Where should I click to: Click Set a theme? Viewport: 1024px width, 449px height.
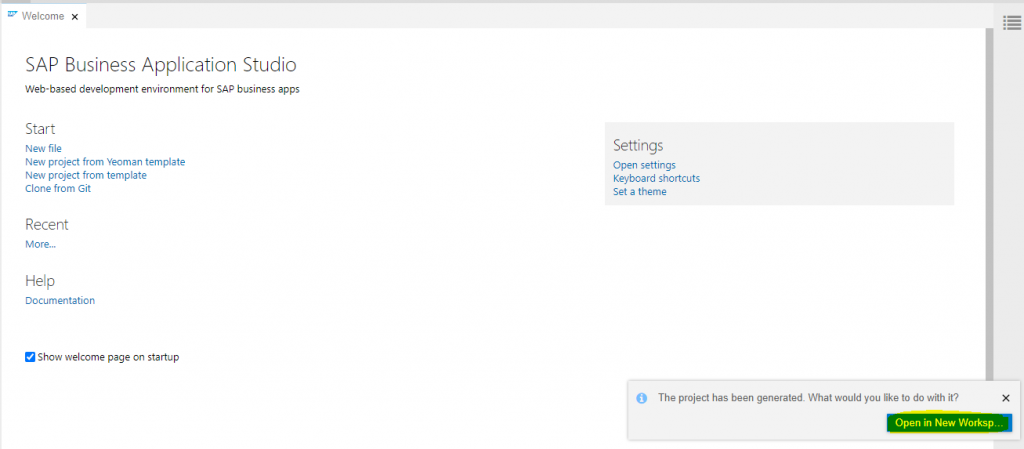[640, 192]
